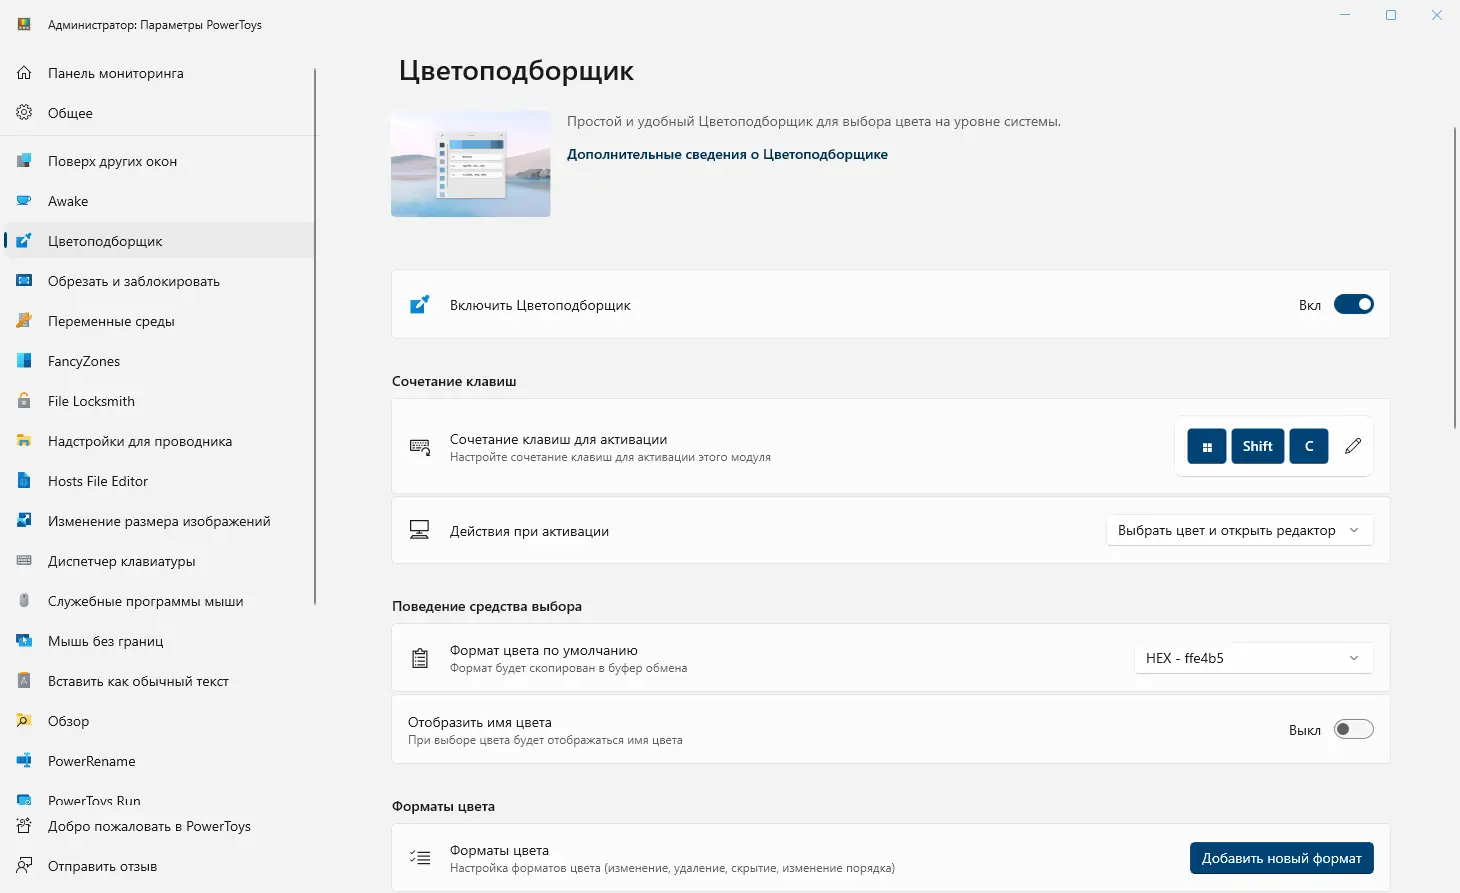This screenshot has width=1460, height=893.
Task: Click the Hosts File Editor icon
Action: 24,481
